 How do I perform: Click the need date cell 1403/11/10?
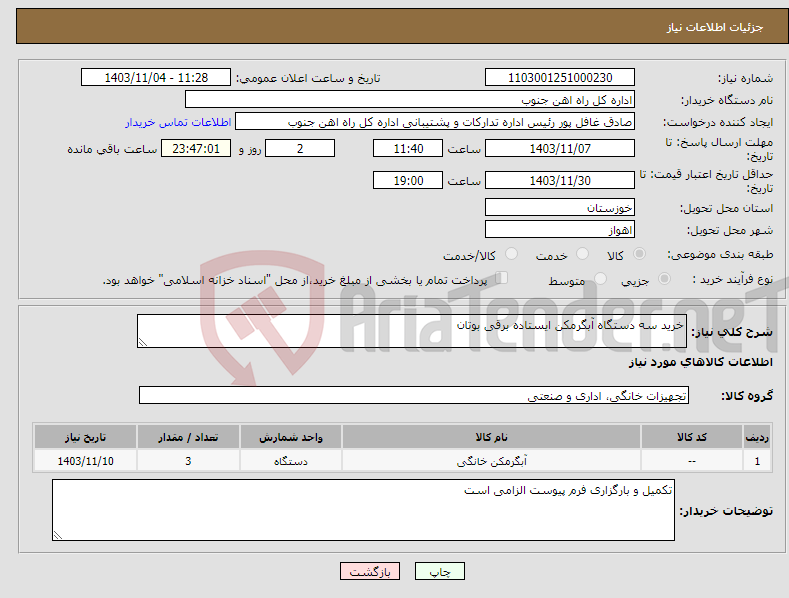[86, 461]
